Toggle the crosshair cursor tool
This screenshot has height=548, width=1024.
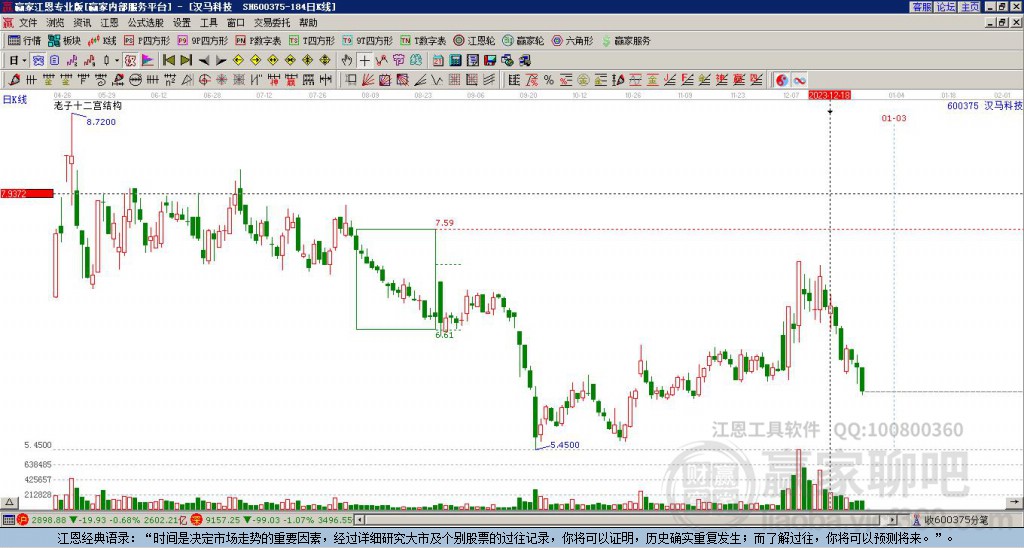364,60
